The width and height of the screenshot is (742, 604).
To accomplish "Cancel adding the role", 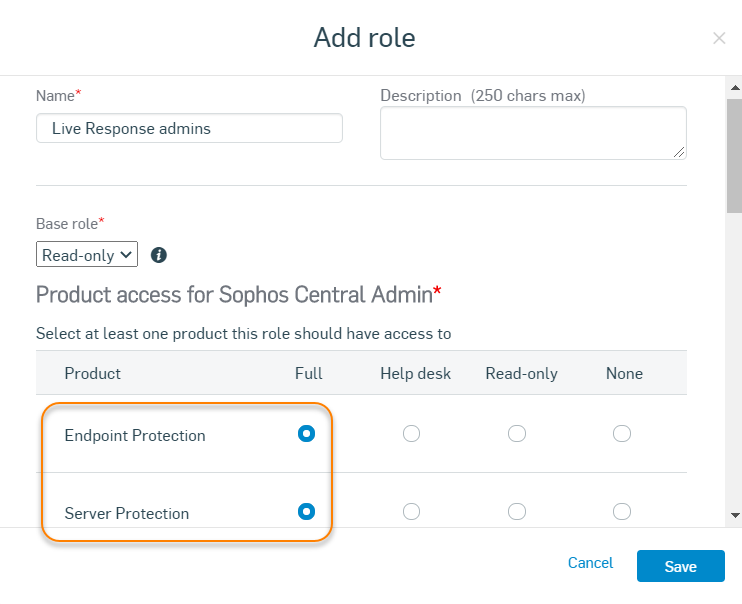I will pyautogui.click(x=590, y=563).
